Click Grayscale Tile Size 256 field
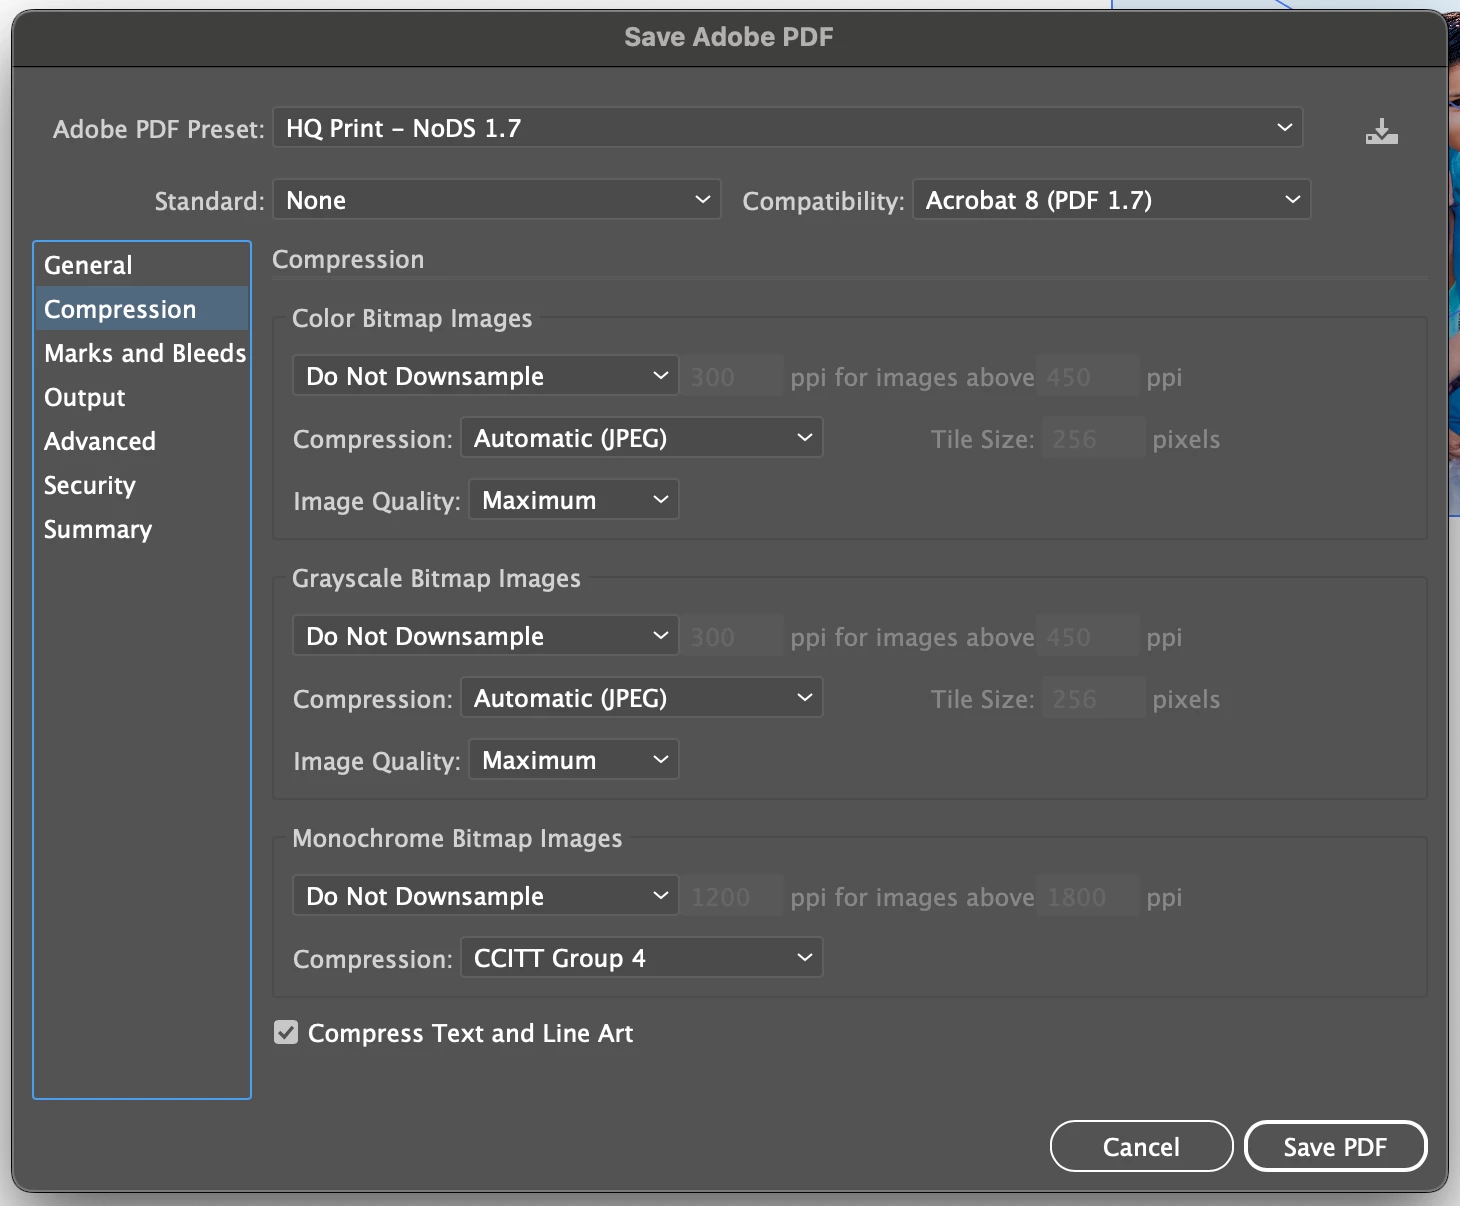The height and width of the screenshot is (1206, 1460). pos(1094,699)
